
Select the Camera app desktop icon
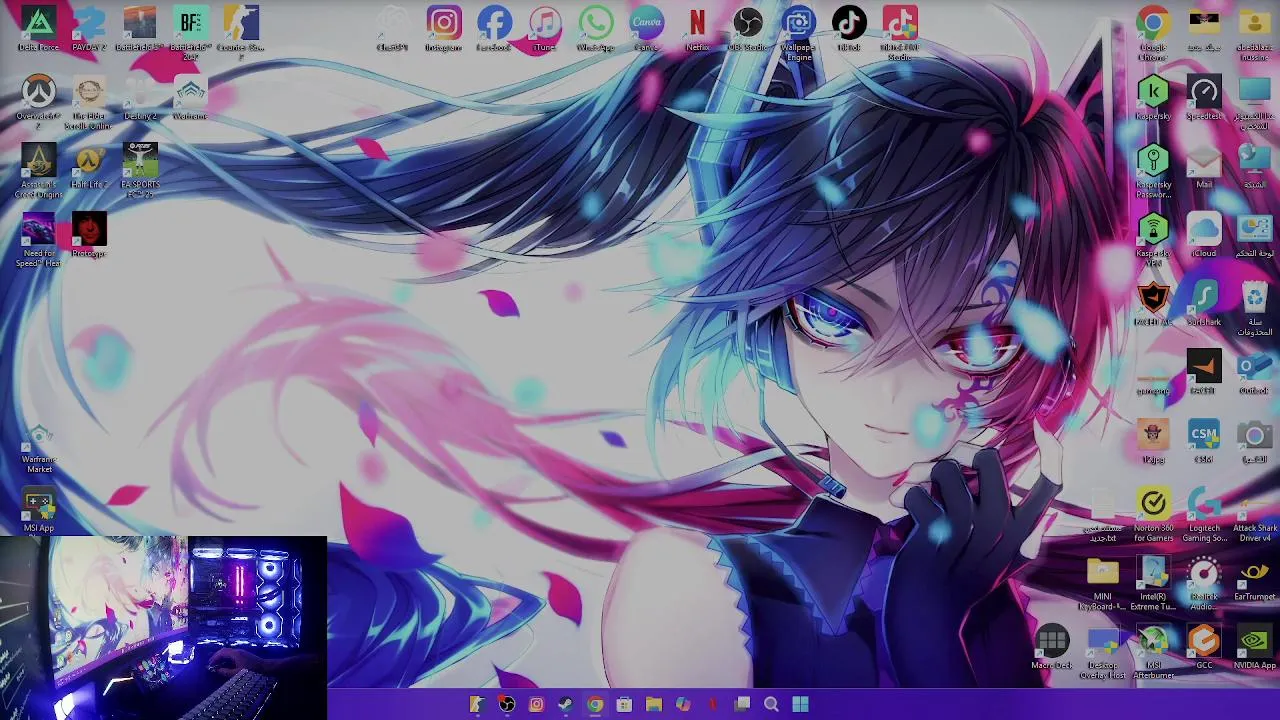point(1254,442)
